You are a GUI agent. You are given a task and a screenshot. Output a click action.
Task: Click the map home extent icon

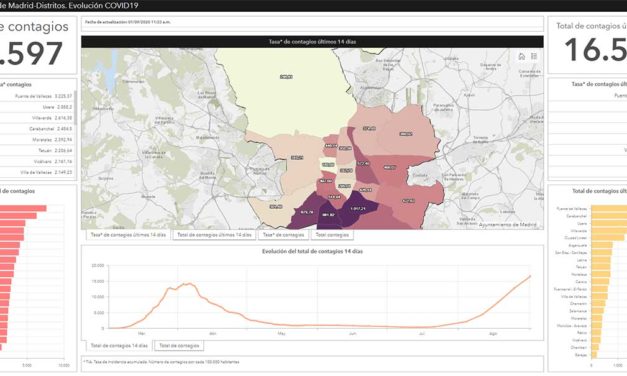tap(521, 56)
